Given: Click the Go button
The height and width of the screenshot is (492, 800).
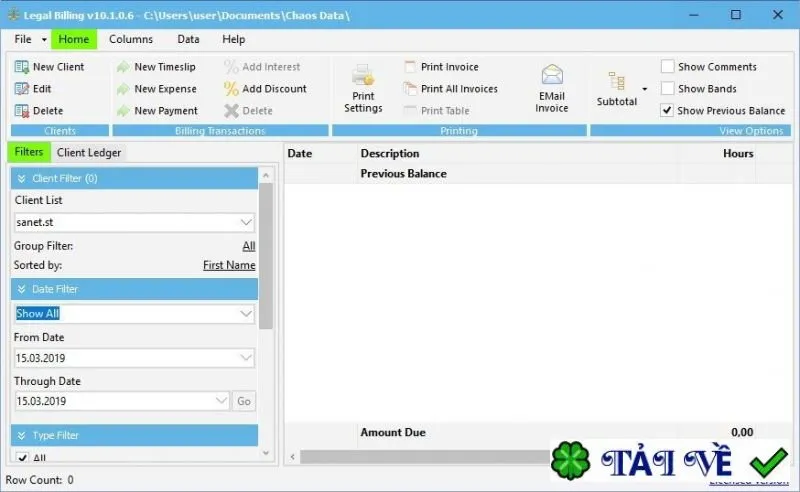Looking at the screenshot, I should click(244, 401).
